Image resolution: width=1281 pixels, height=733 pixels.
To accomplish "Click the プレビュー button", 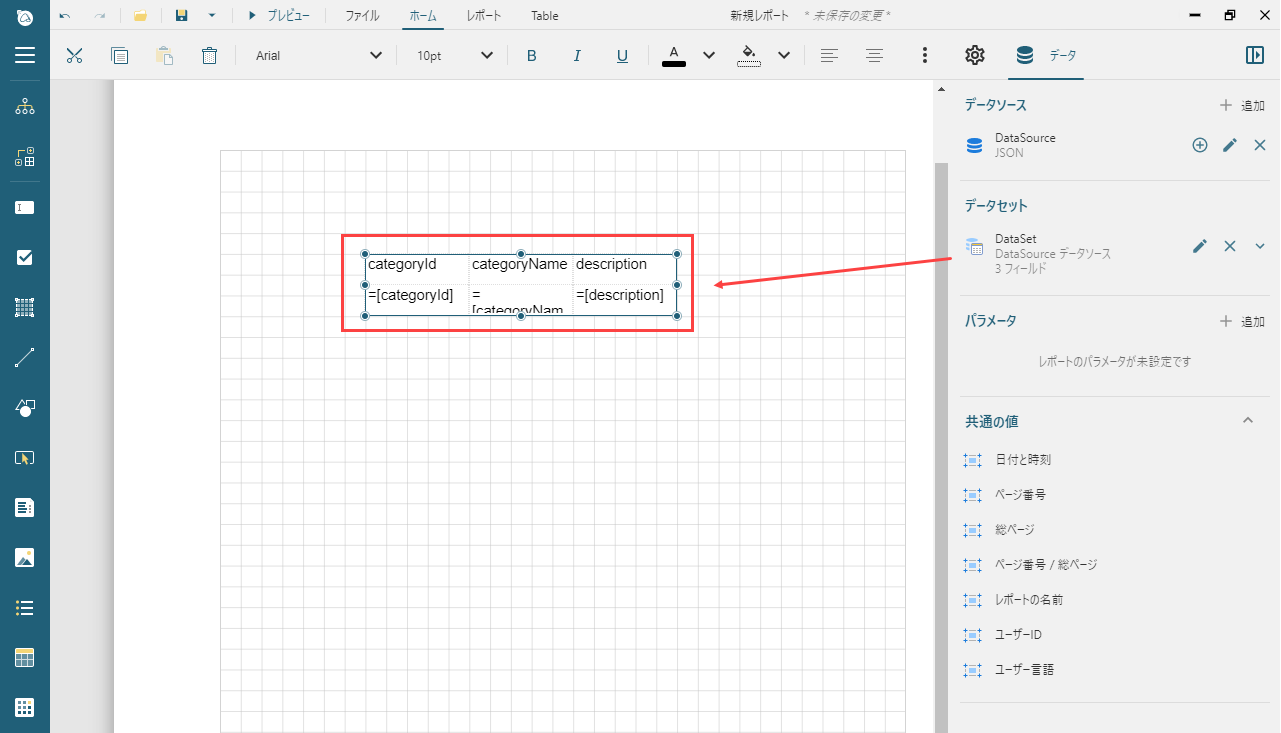I will coord(278,16).
